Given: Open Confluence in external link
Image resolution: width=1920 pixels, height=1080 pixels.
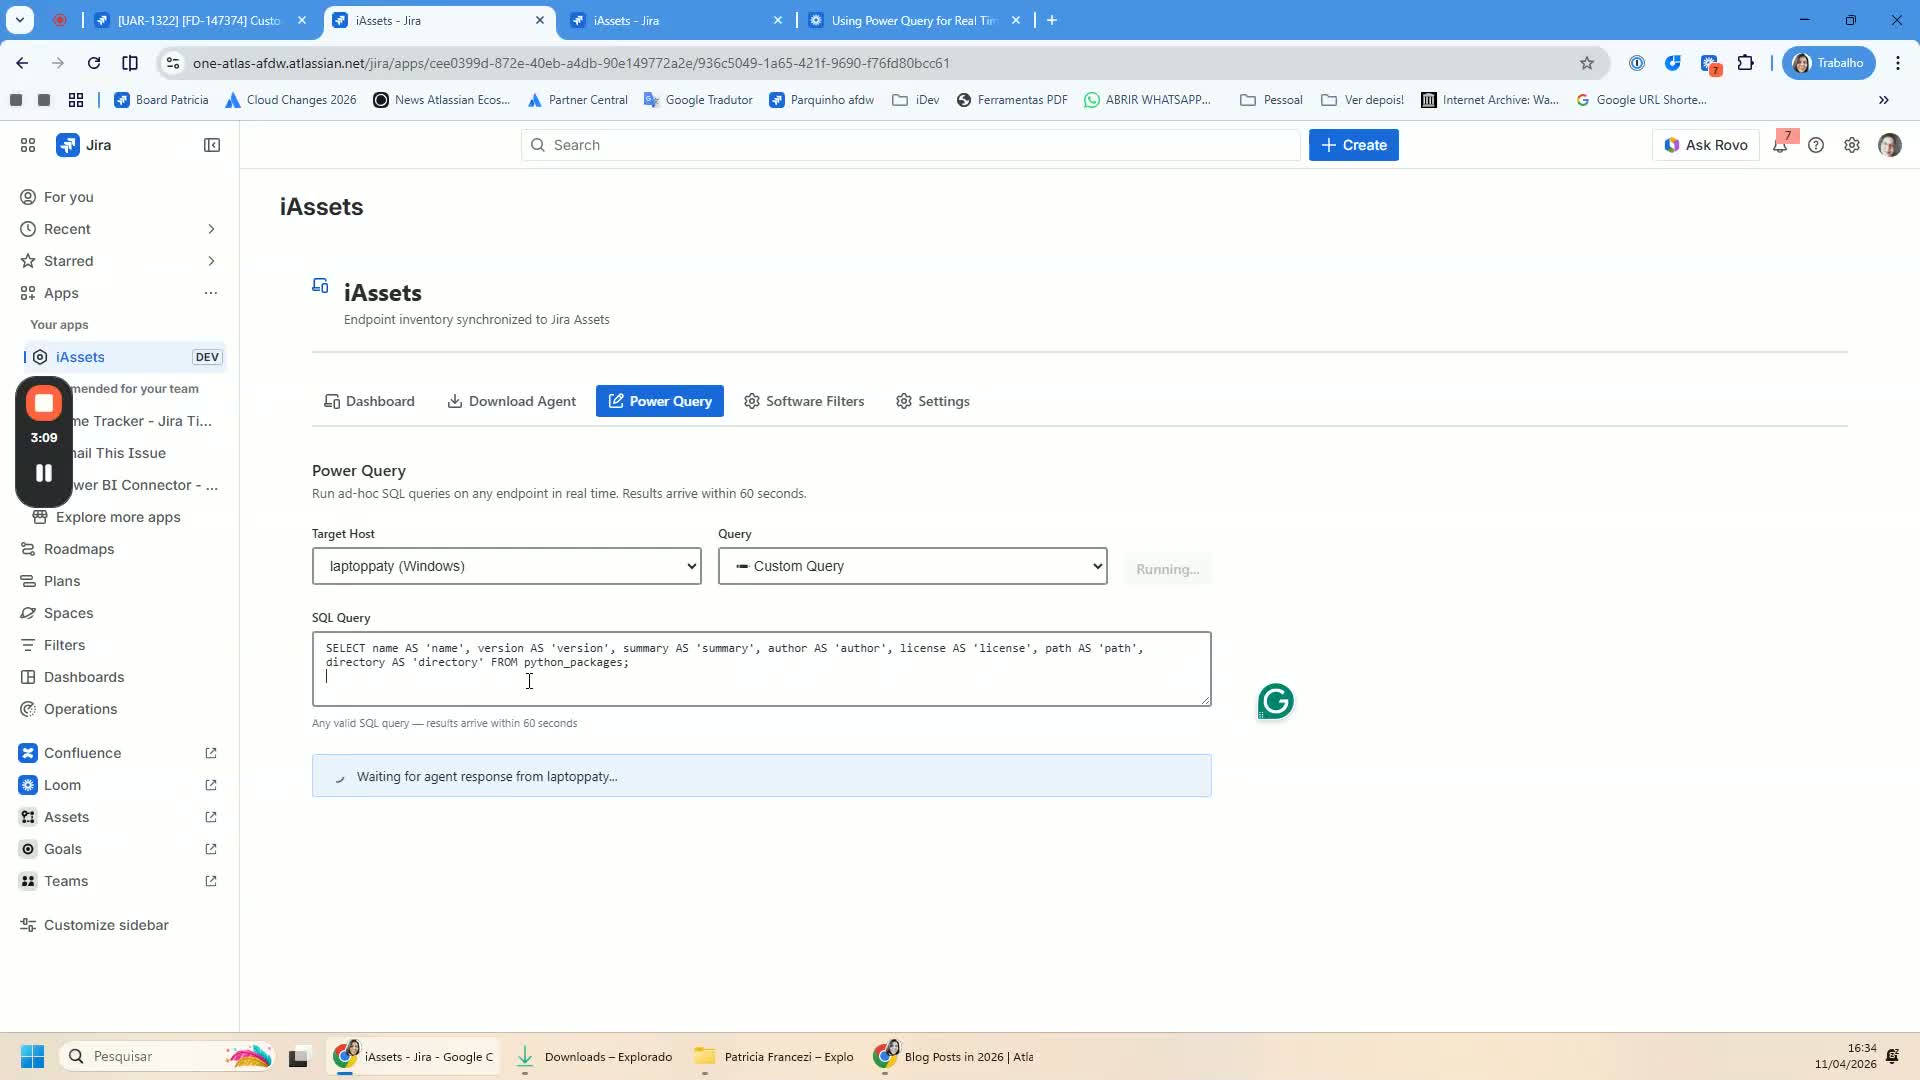Looking at the screenshot, I should [x=211, y=753].
